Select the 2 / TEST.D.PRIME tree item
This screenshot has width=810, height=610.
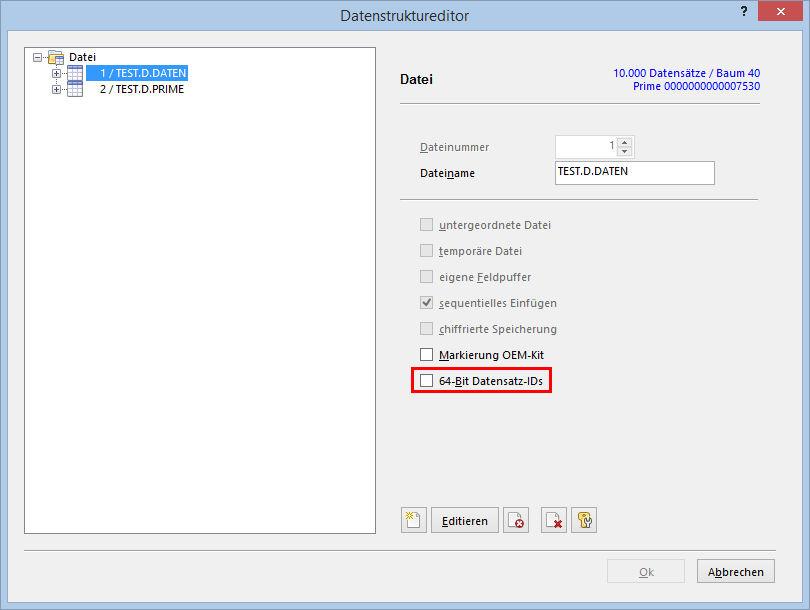(x=141, y=89)
